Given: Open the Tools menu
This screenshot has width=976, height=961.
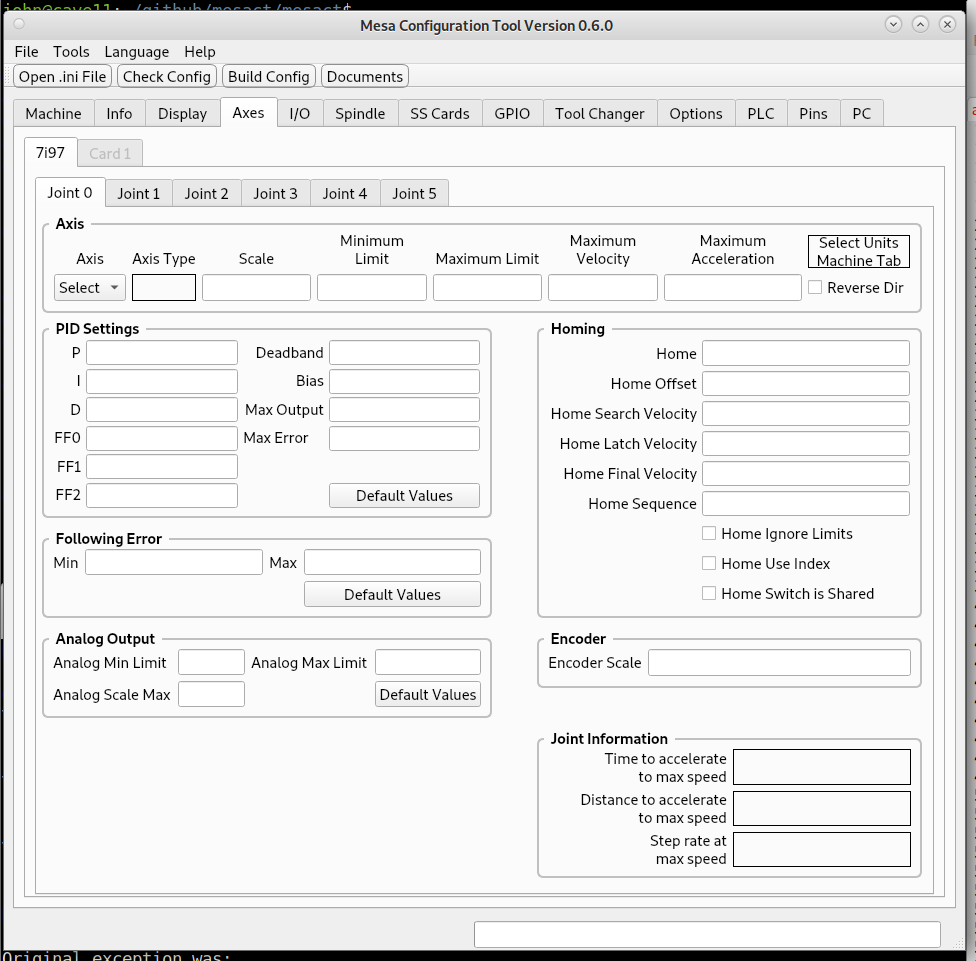Looking at the screenshot, I should pyautogui.click(x=71, y=52).
